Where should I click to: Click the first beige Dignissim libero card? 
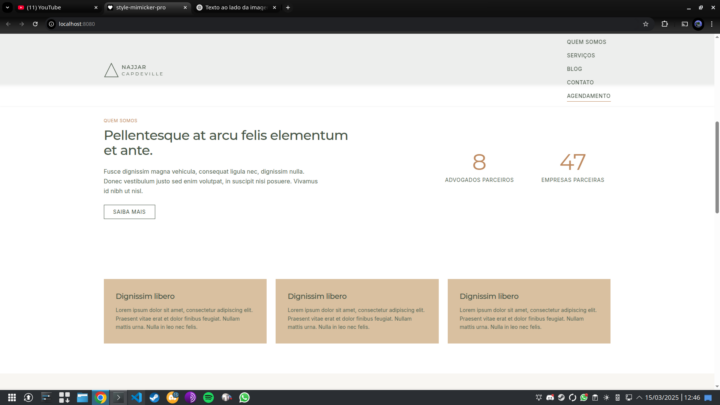(x=185, y=311)
